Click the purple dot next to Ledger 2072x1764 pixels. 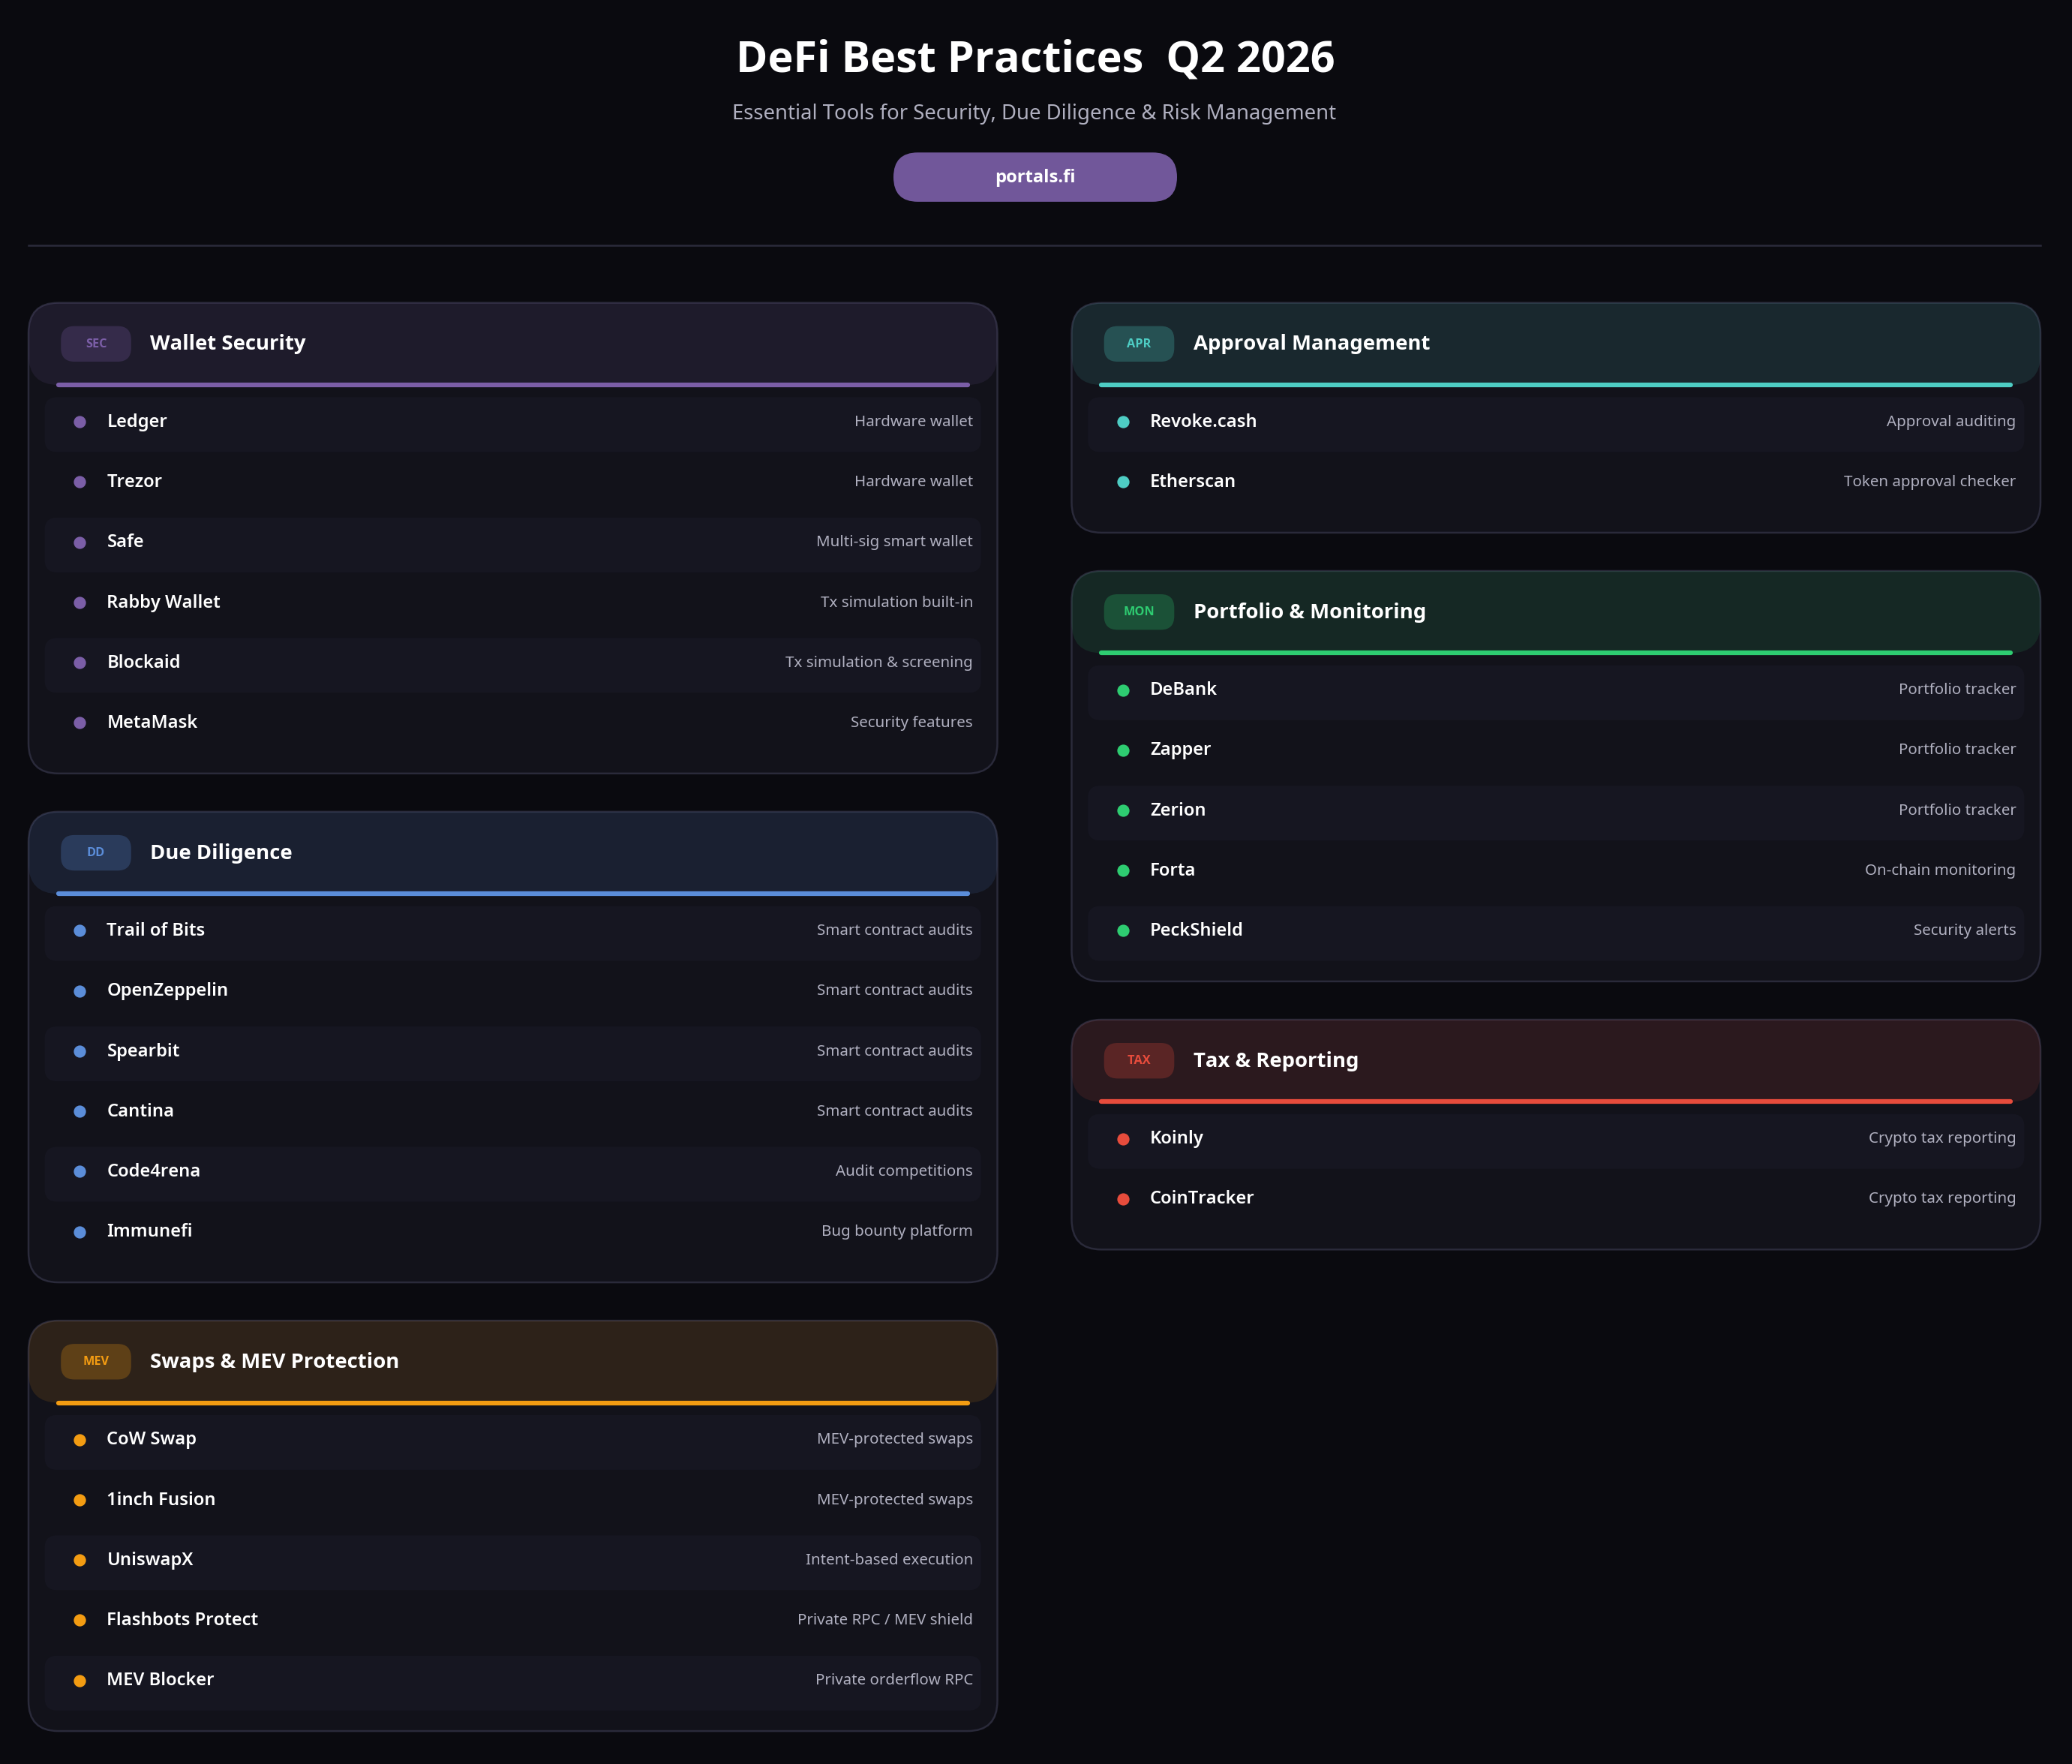tap(80, 422)
